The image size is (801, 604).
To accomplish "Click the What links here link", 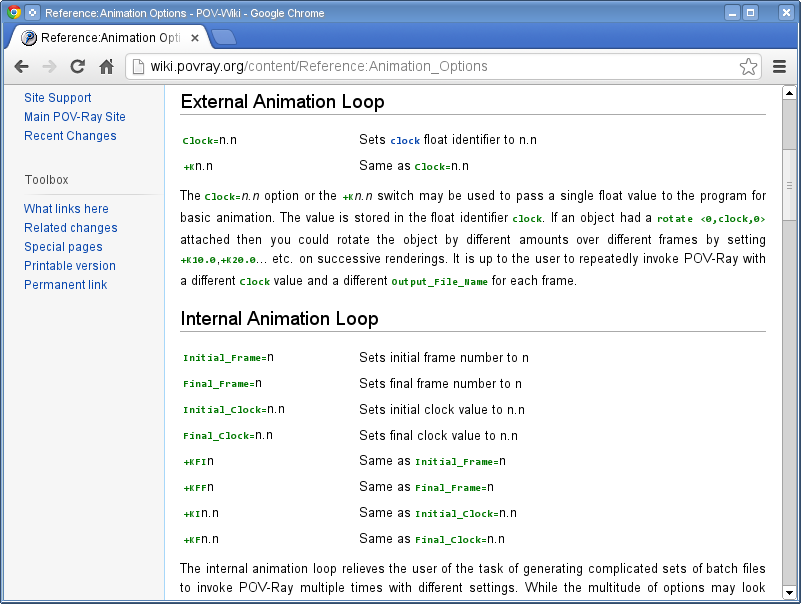I will pyautogui.click(x=66, y=209).
